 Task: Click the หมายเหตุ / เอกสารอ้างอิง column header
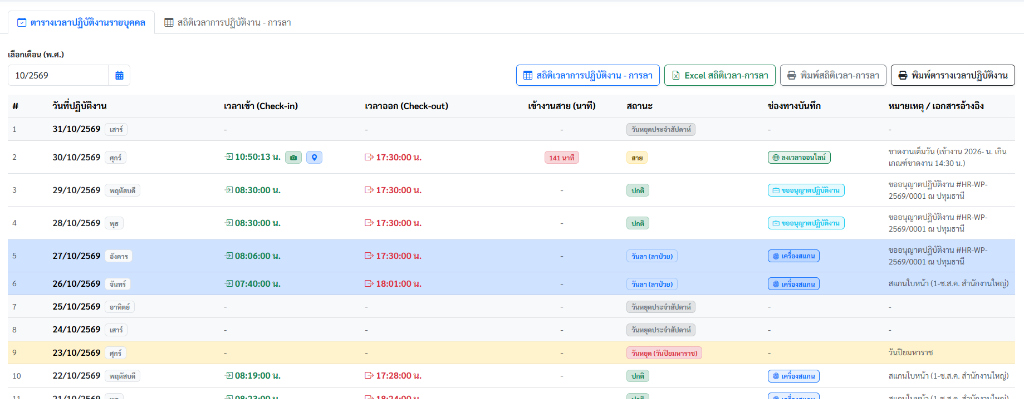point(936,106)
